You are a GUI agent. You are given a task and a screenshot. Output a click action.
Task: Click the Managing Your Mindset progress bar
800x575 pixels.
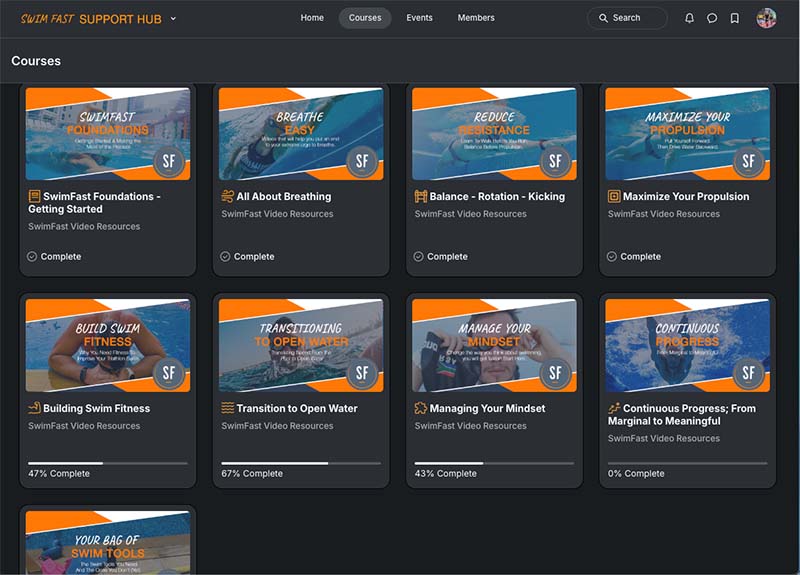pos(494,463)
